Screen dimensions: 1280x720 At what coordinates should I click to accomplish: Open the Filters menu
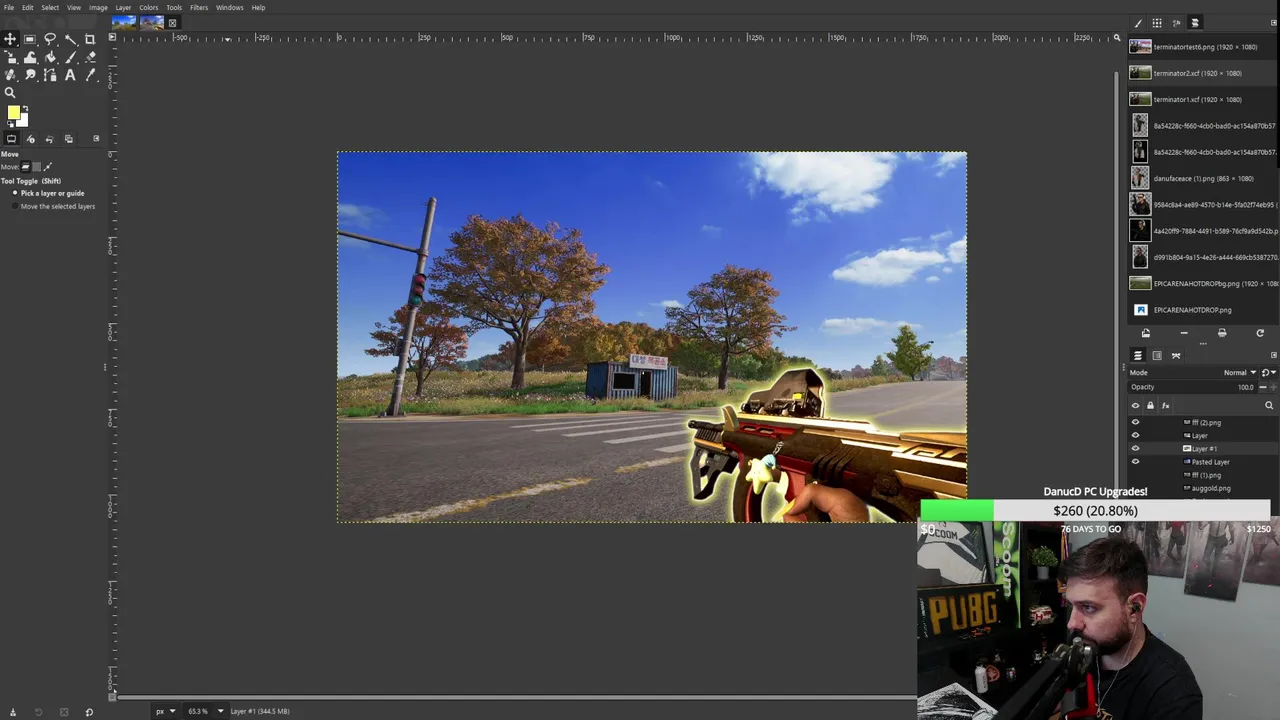pos(199,7)
